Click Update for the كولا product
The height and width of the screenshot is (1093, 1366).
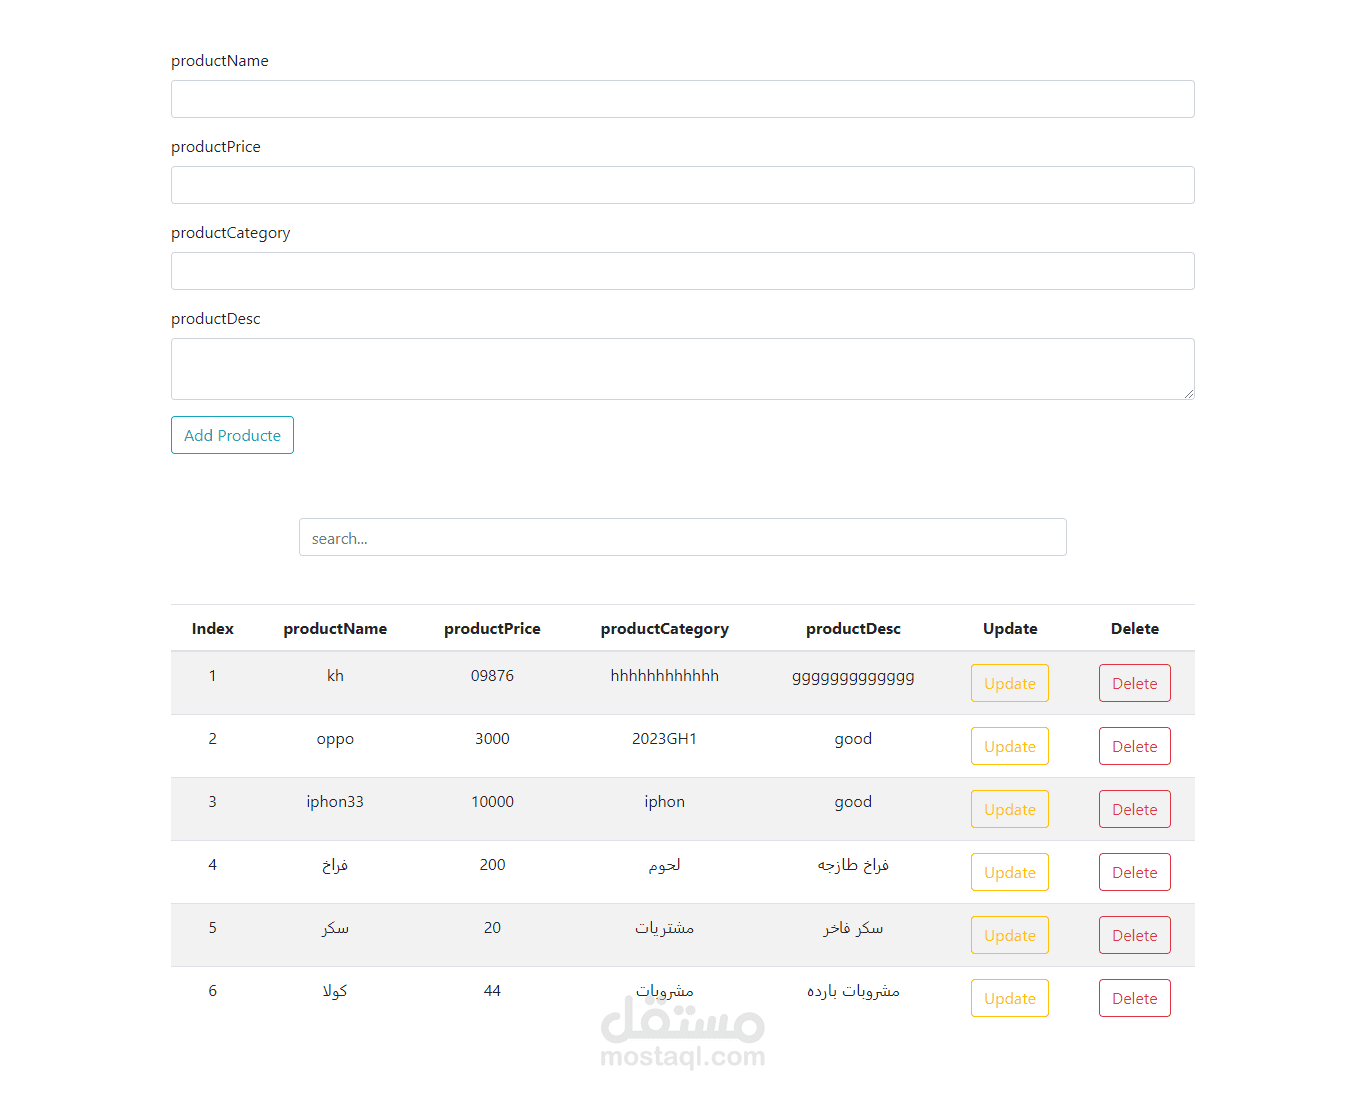(x=1009, y=998)
